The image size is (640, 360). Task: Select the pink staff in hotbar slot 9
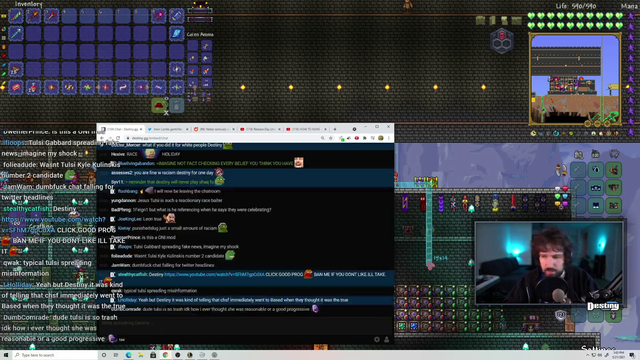point(159,16)
